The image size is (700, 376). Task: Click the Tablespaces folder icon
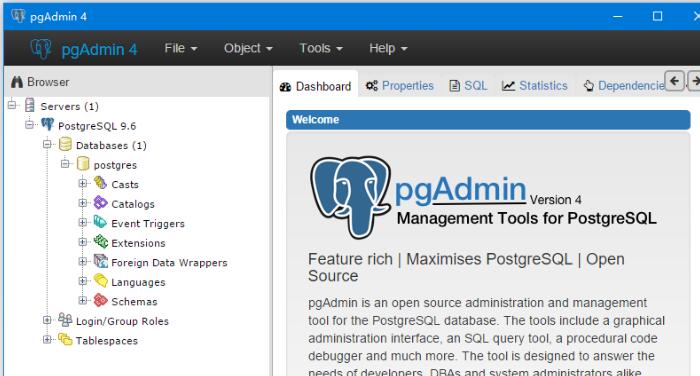(x=65, y=339)
